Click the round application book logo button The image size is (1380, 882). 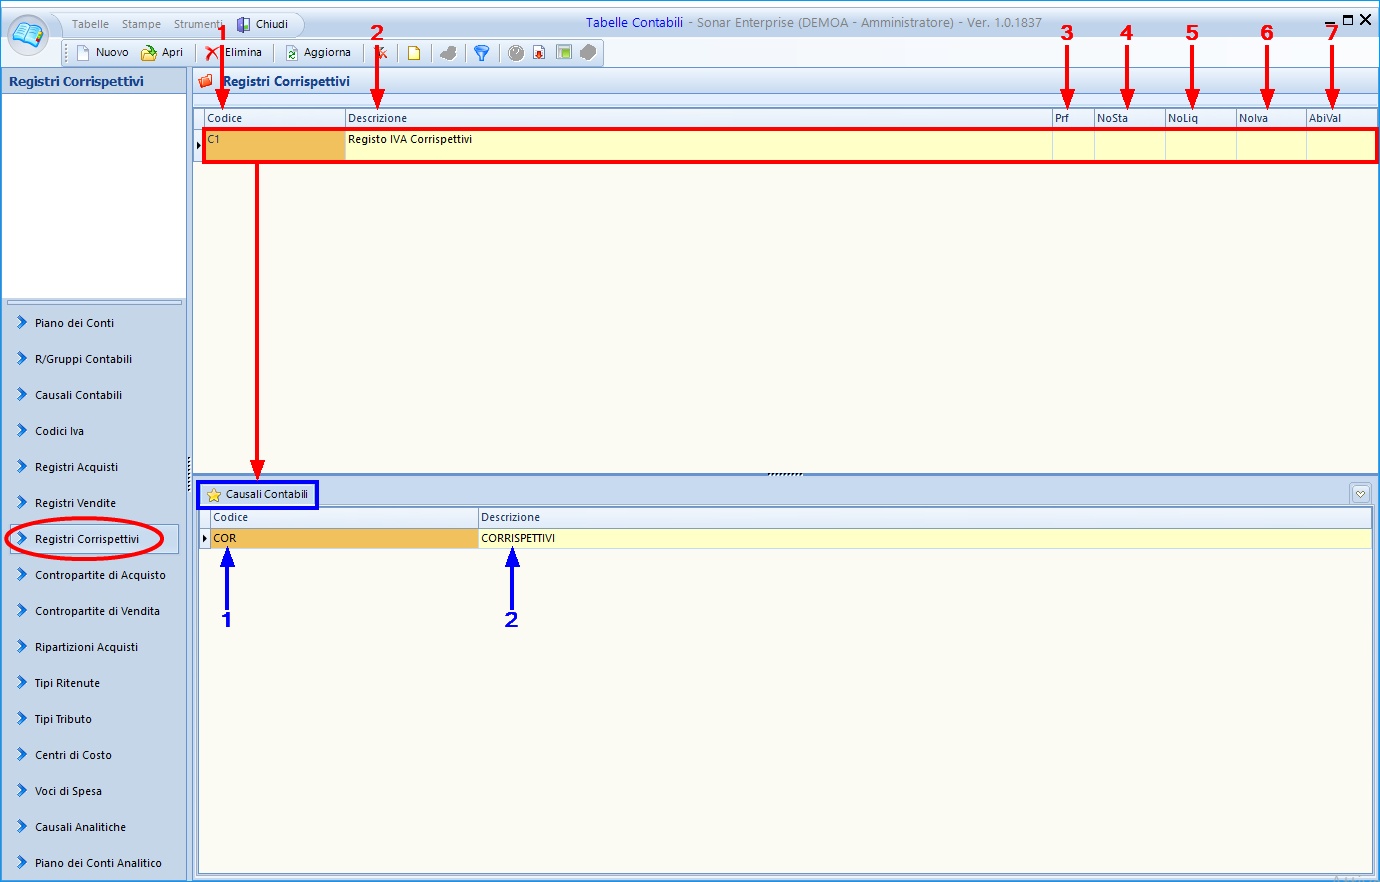click(x=28, y=35)
